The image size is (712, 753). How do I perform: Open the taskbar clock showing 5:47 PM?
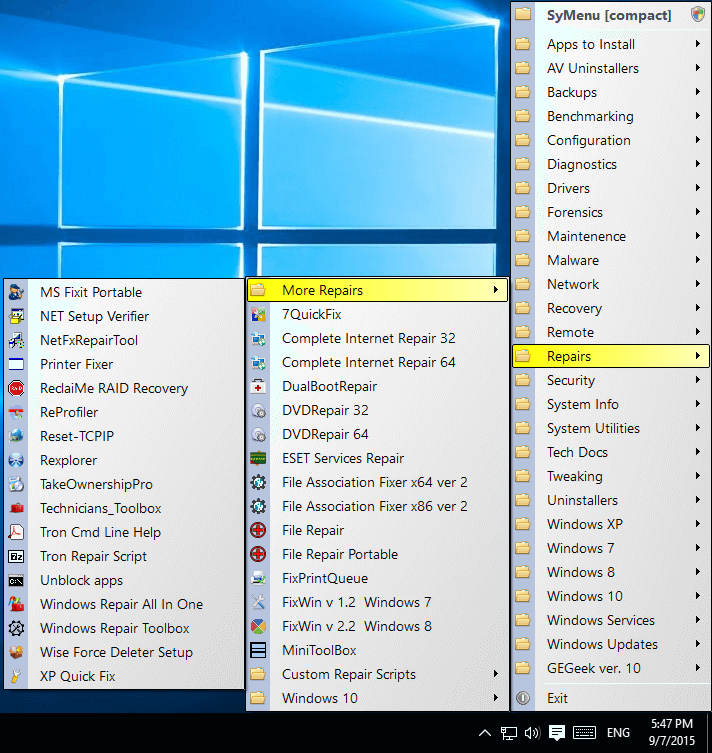tap(671, 732)
